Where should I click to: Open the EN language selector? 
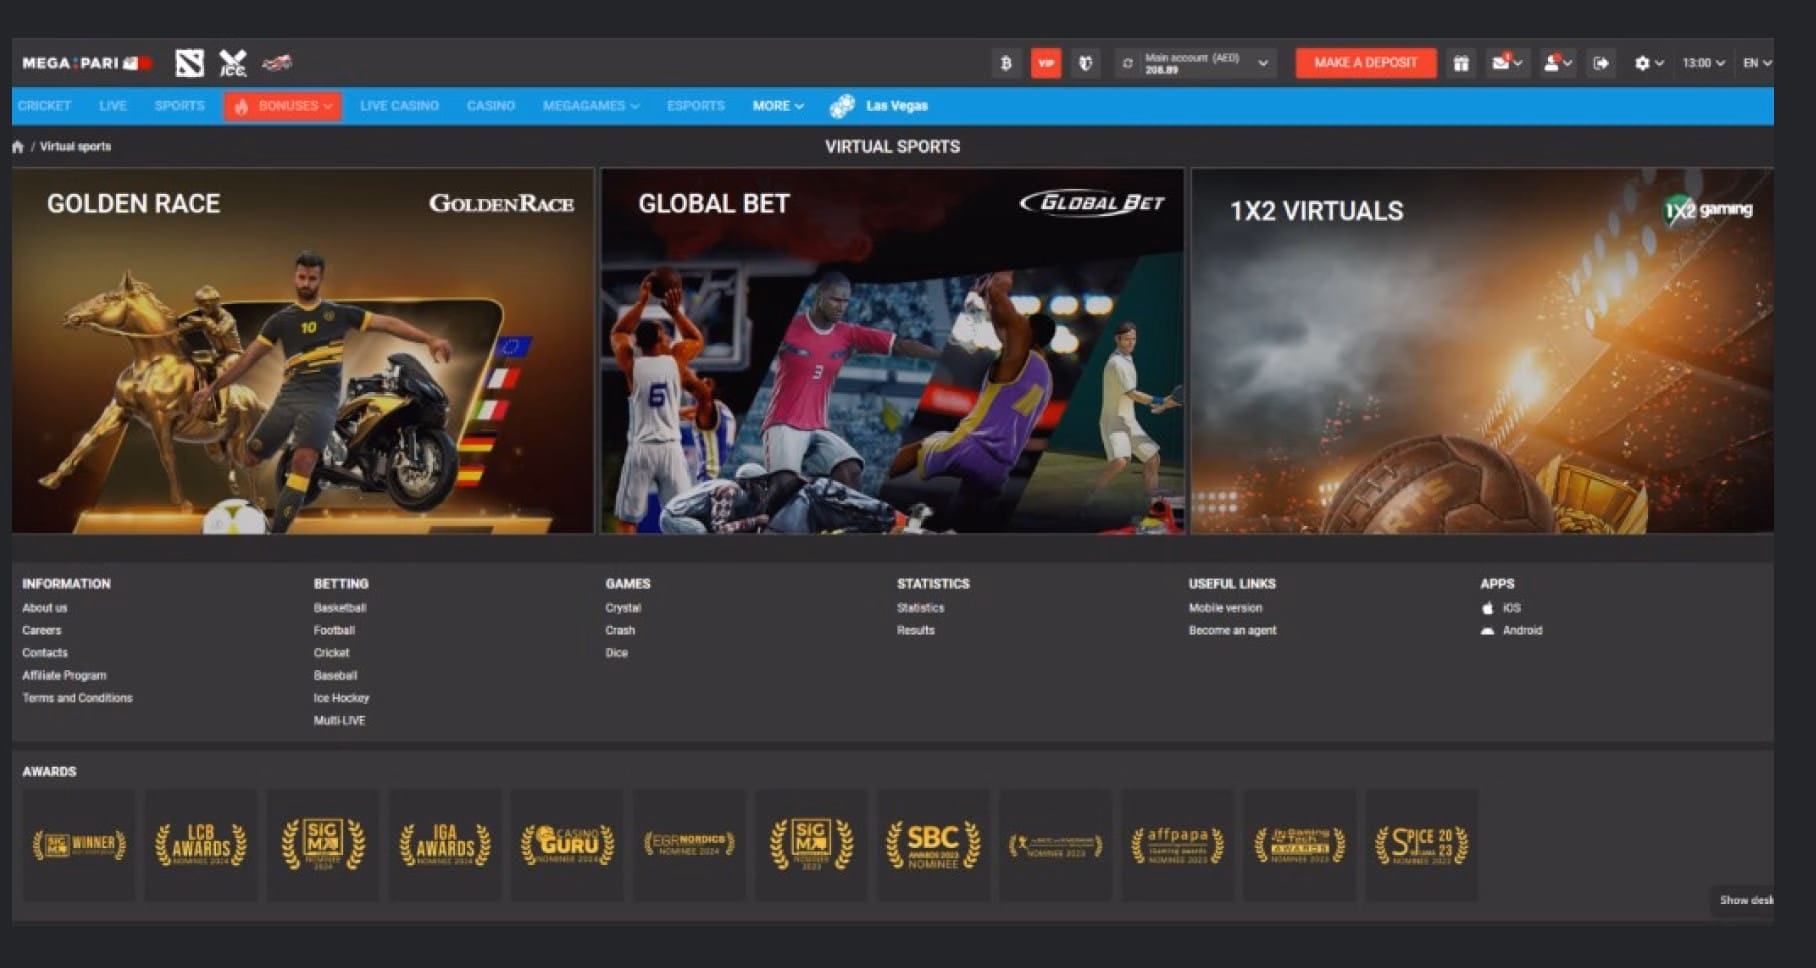coord(1757,63)
